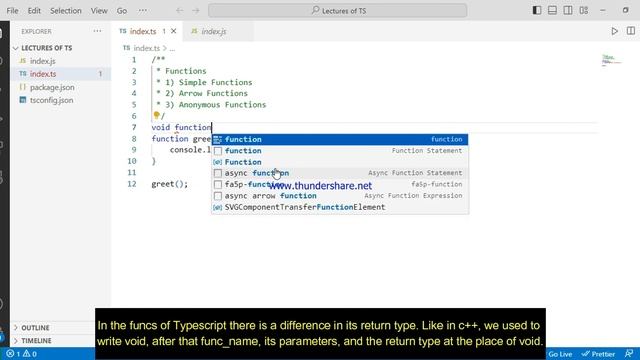
Task: Choose the Function Statement suggestion
Action: pyautogui.click(x=340, y=151)
